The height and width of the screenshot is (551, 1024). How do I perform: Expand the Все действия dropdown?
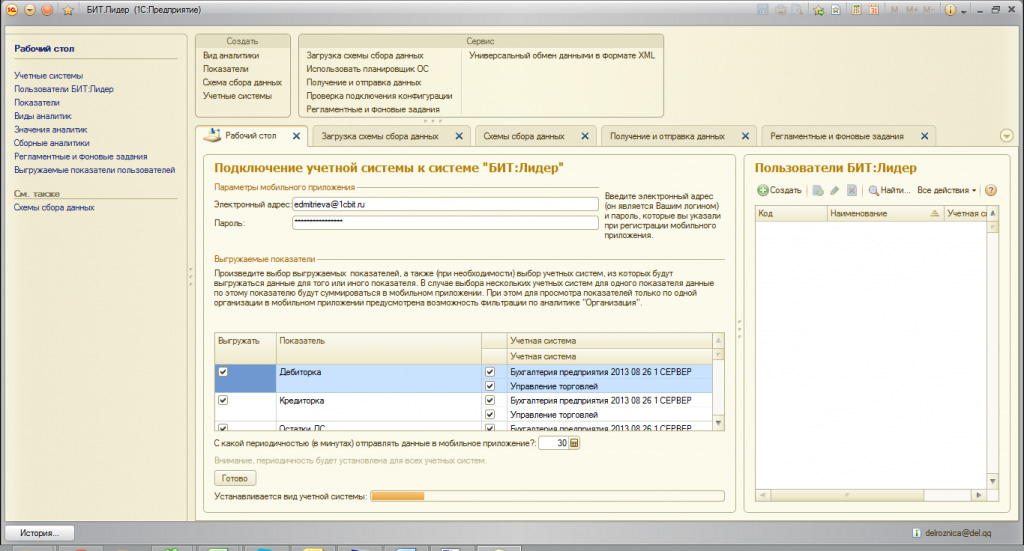[946, 190]
